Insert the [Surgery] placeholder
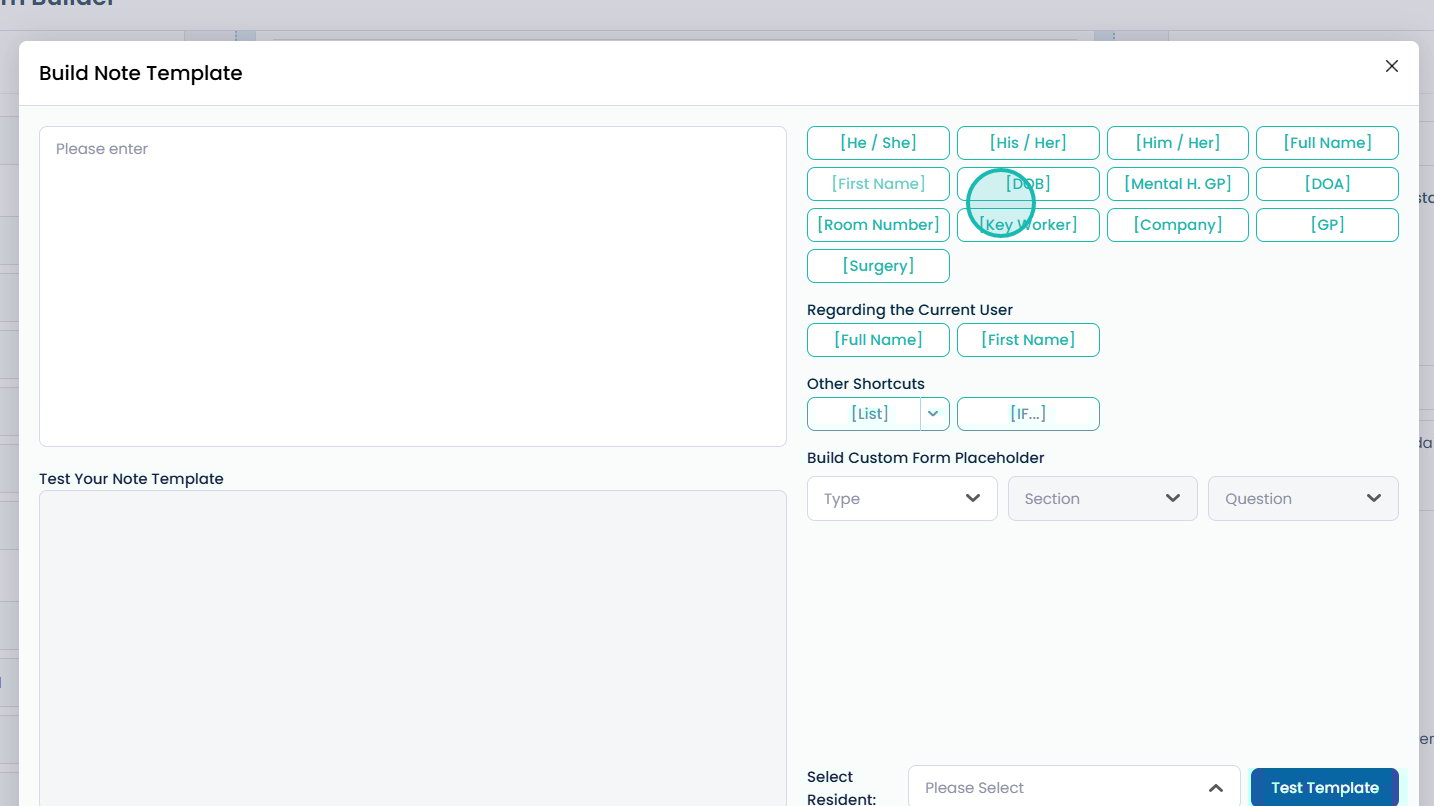Viewport: 1434px width, 806px height. point(878,266)
